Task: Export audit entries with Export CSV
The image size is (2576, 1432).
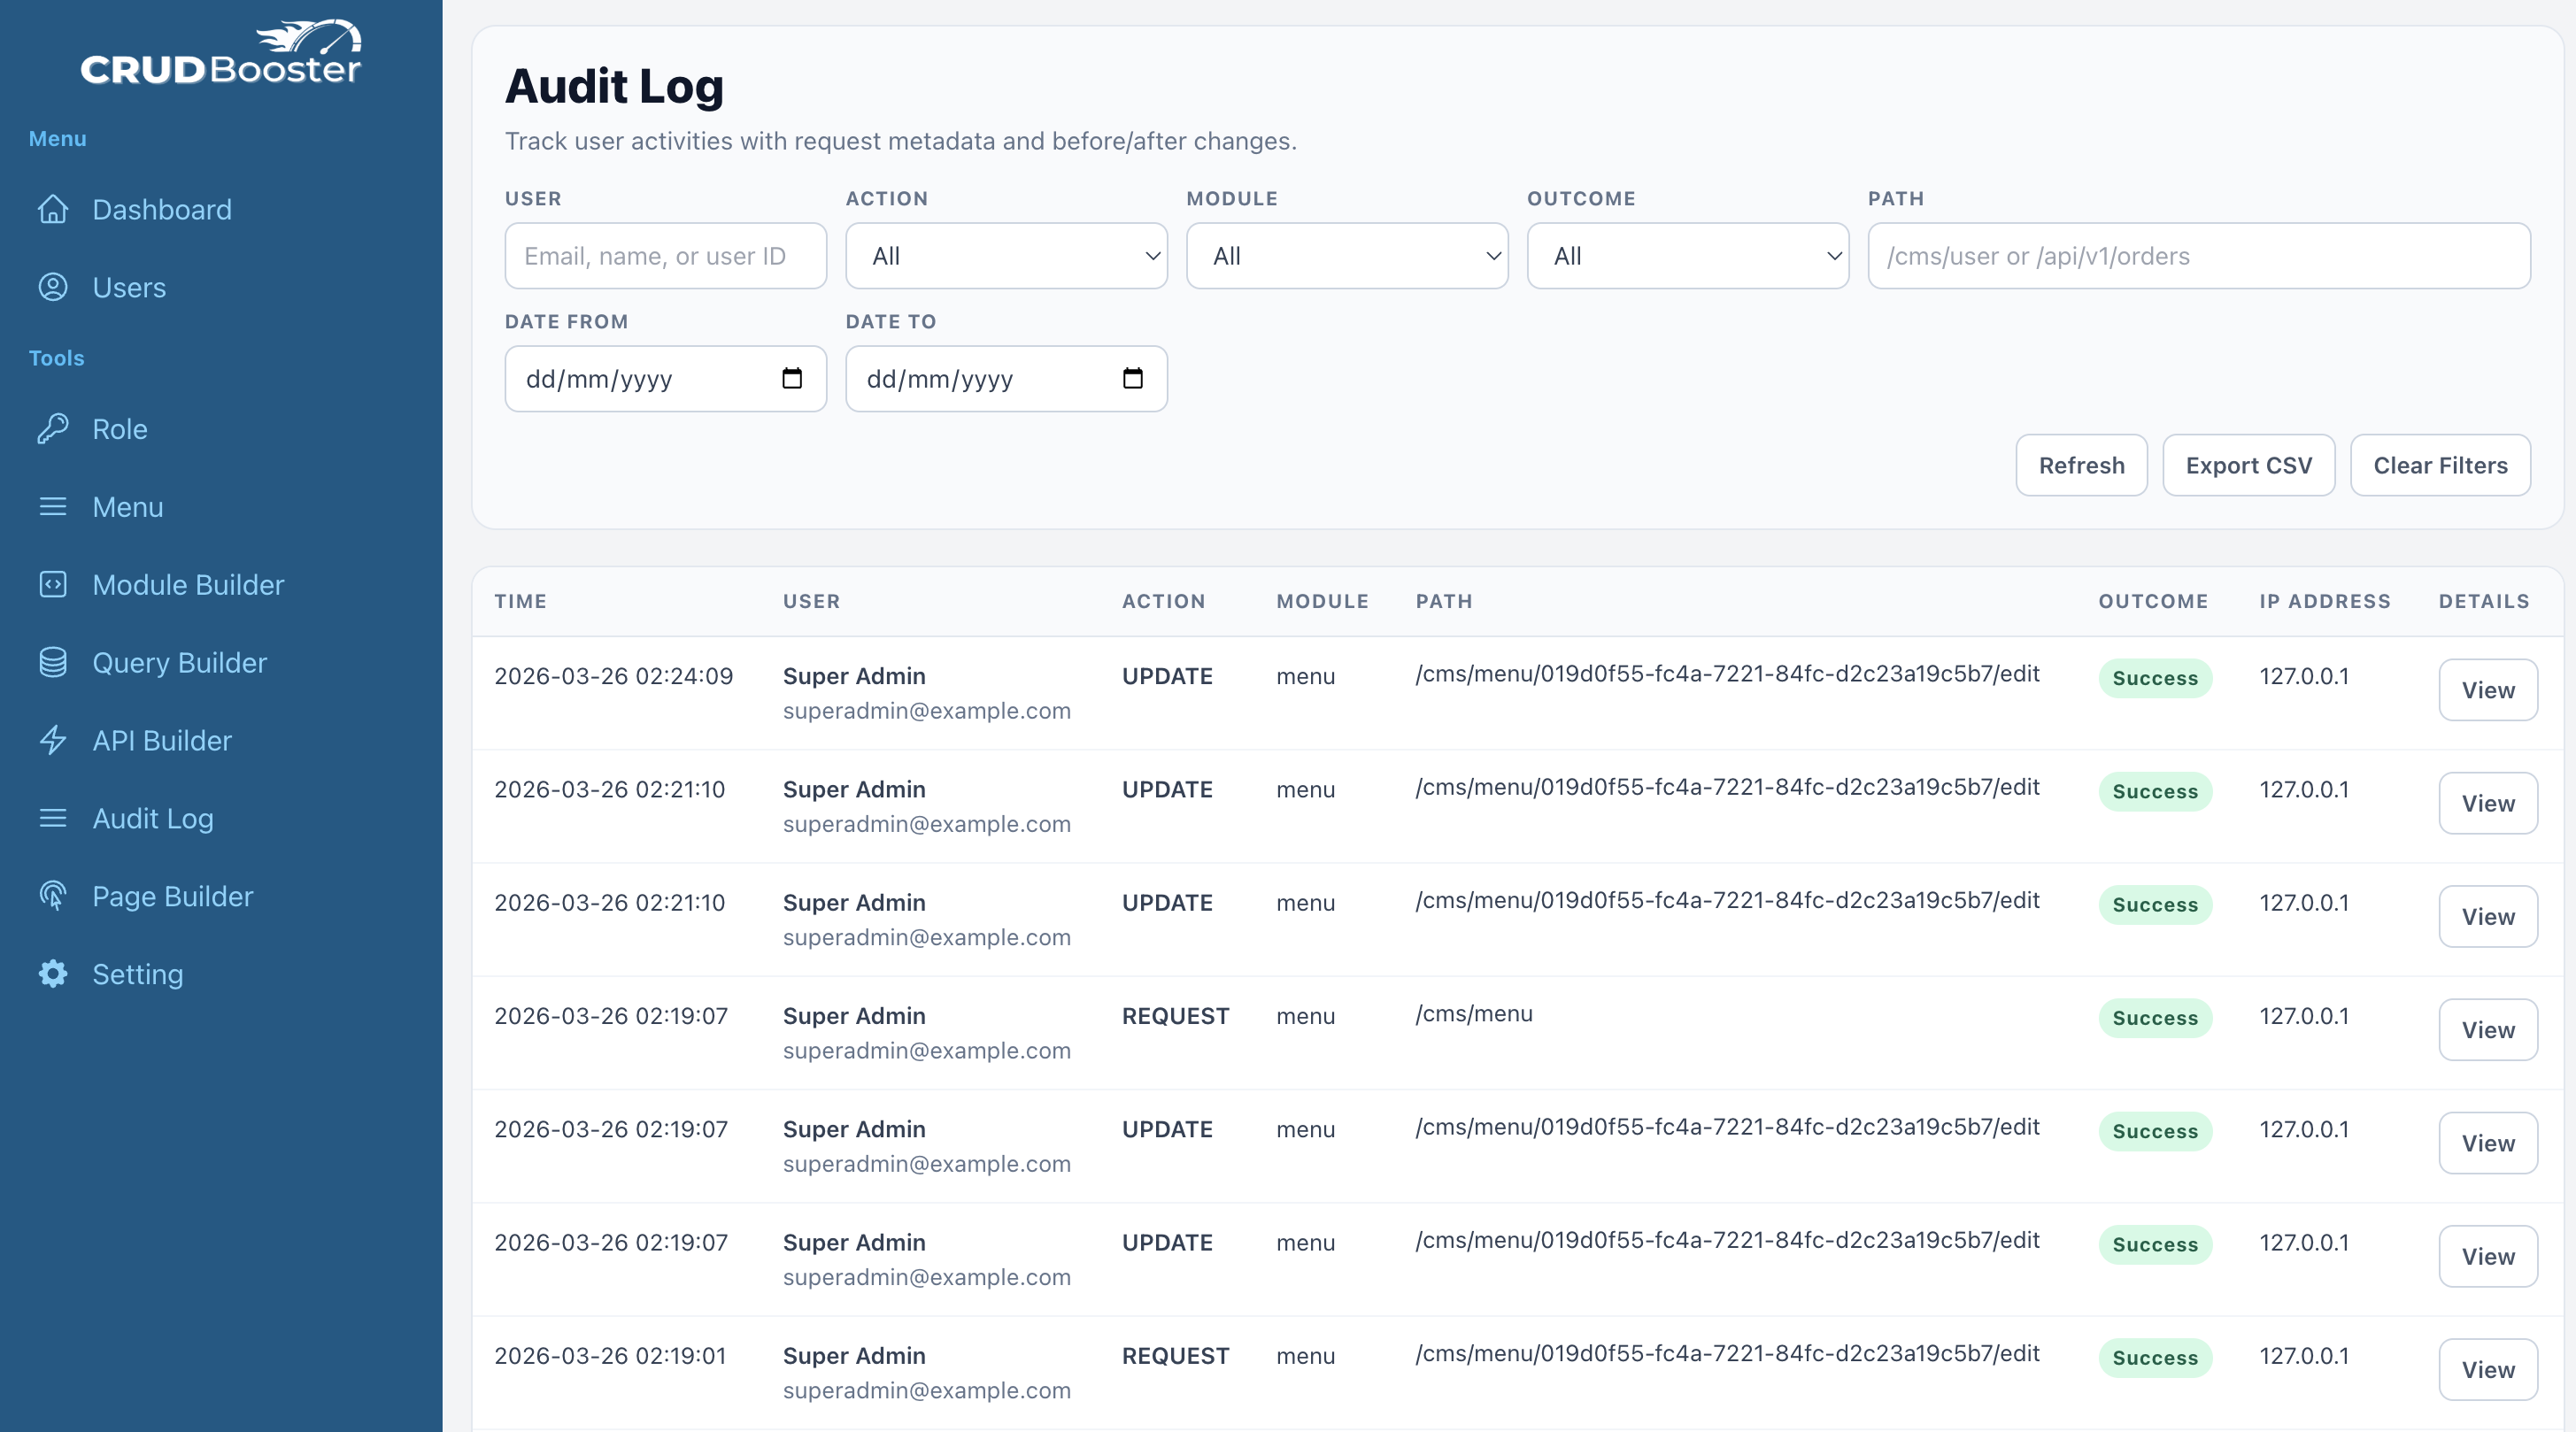Action: point(2248,464)
